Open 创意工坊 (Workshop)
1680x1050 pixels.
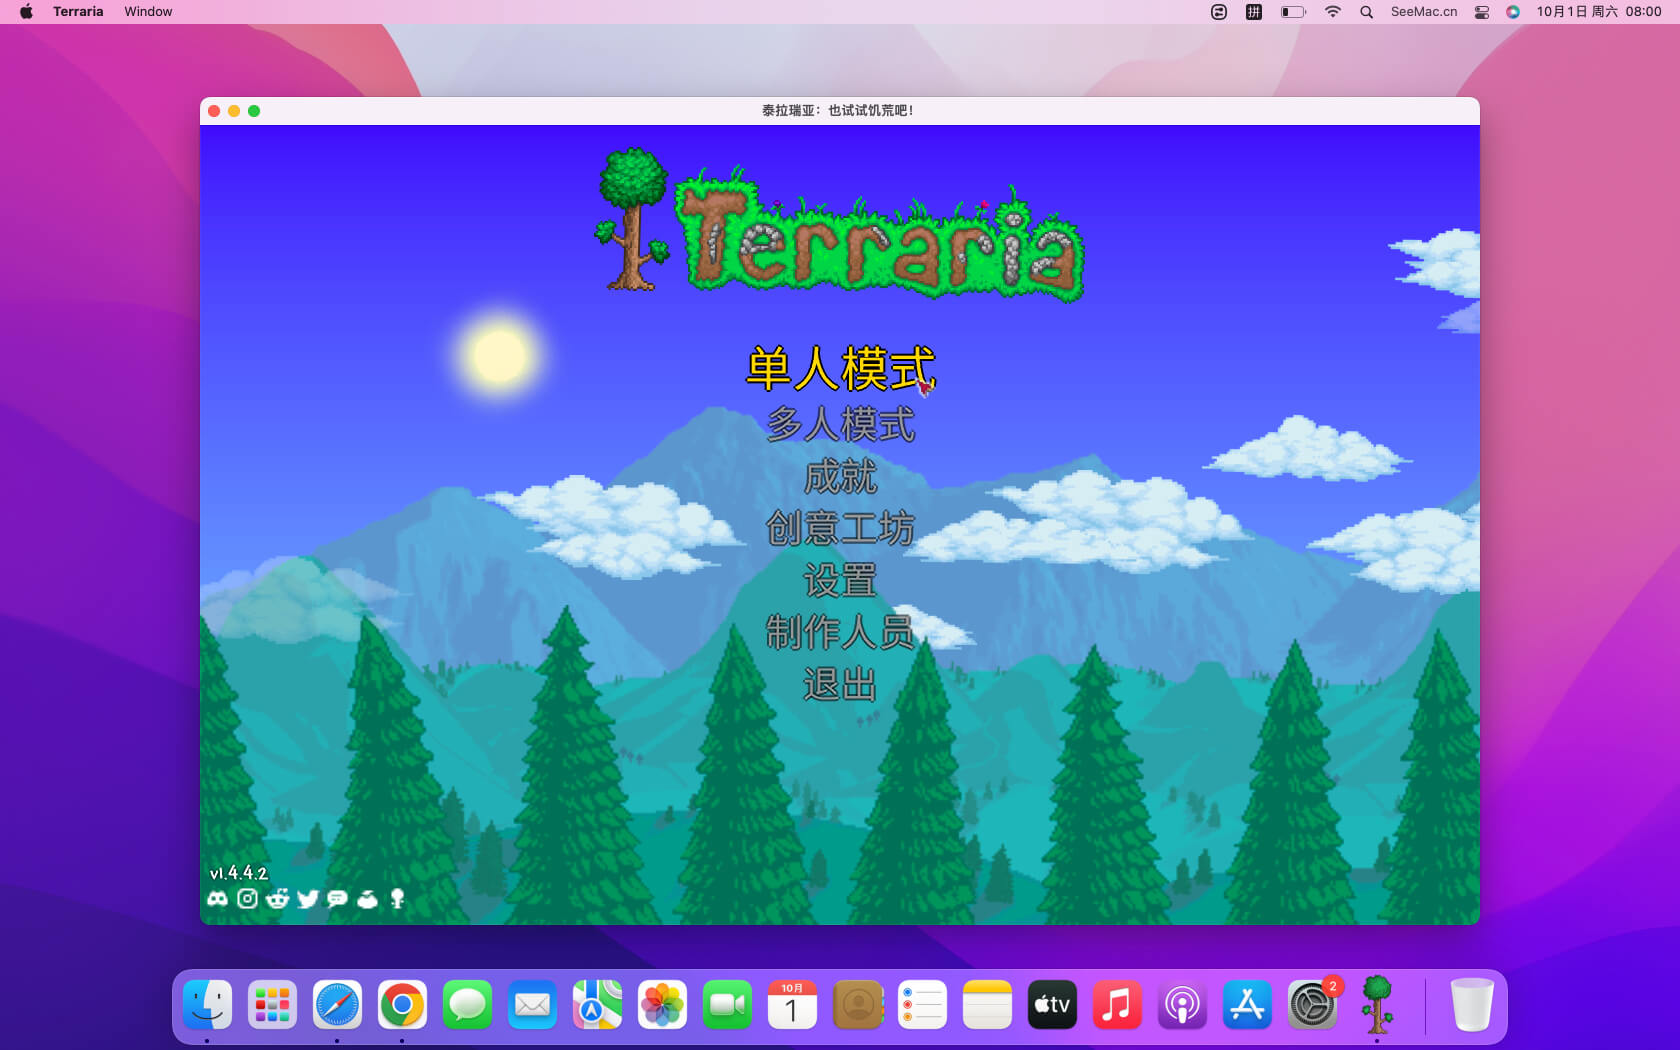click(840, 528)
